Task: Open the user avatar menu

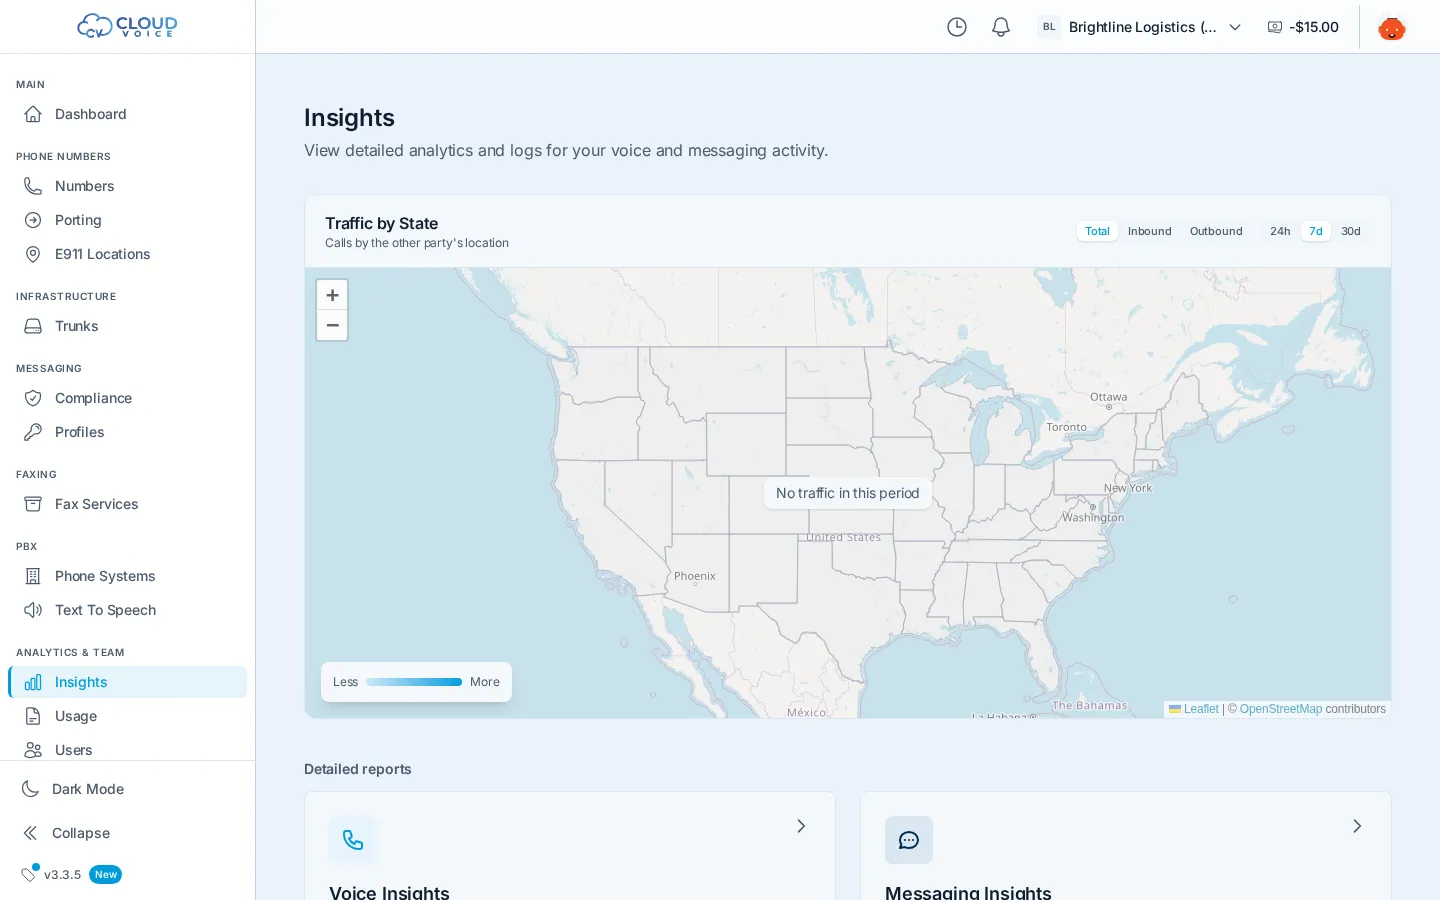Action: 1391,27
